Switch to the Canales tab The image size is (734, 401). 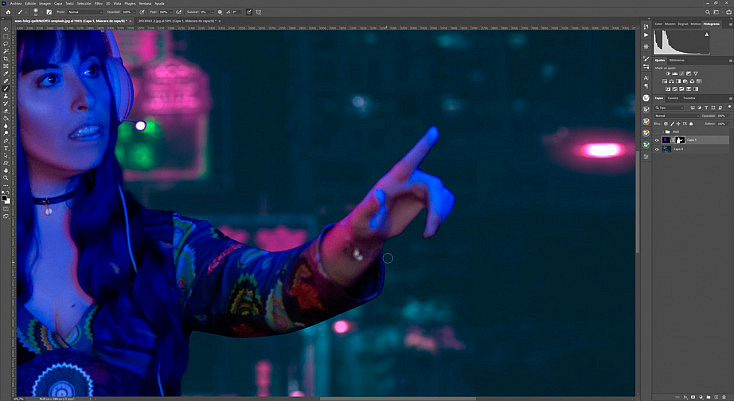pos(673,98)
